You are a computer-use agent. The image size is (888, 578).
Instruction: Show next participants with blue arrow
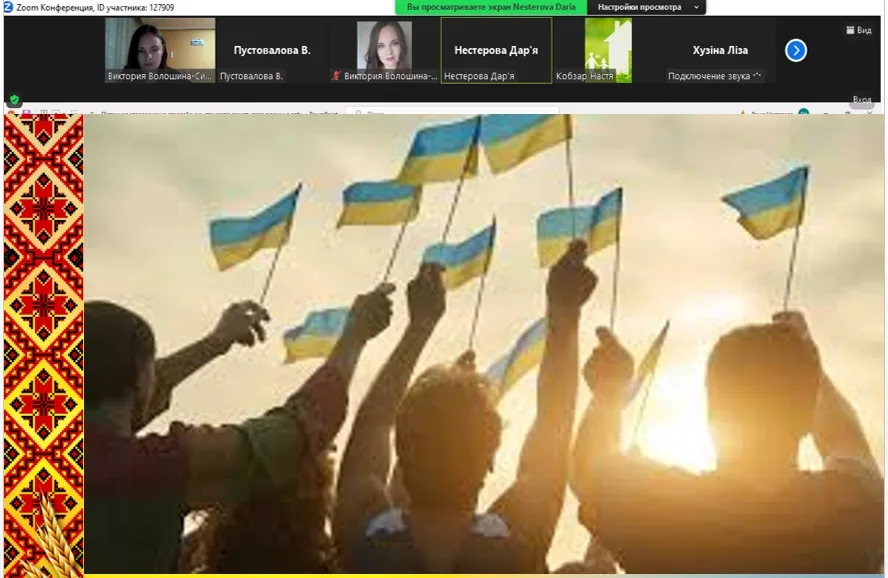pyautogui.click(x=796, y=50)
